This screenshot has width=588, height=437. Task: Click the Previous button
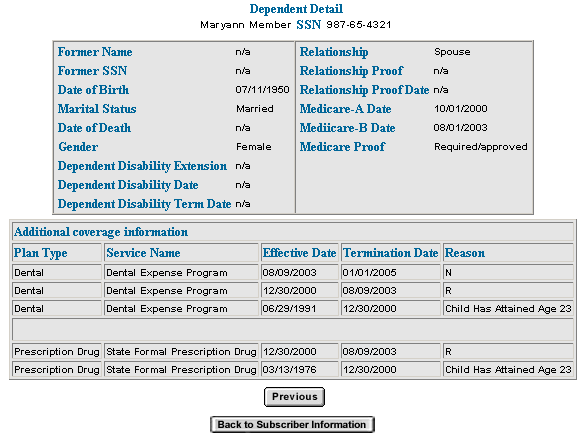click(x=294, y=396)
